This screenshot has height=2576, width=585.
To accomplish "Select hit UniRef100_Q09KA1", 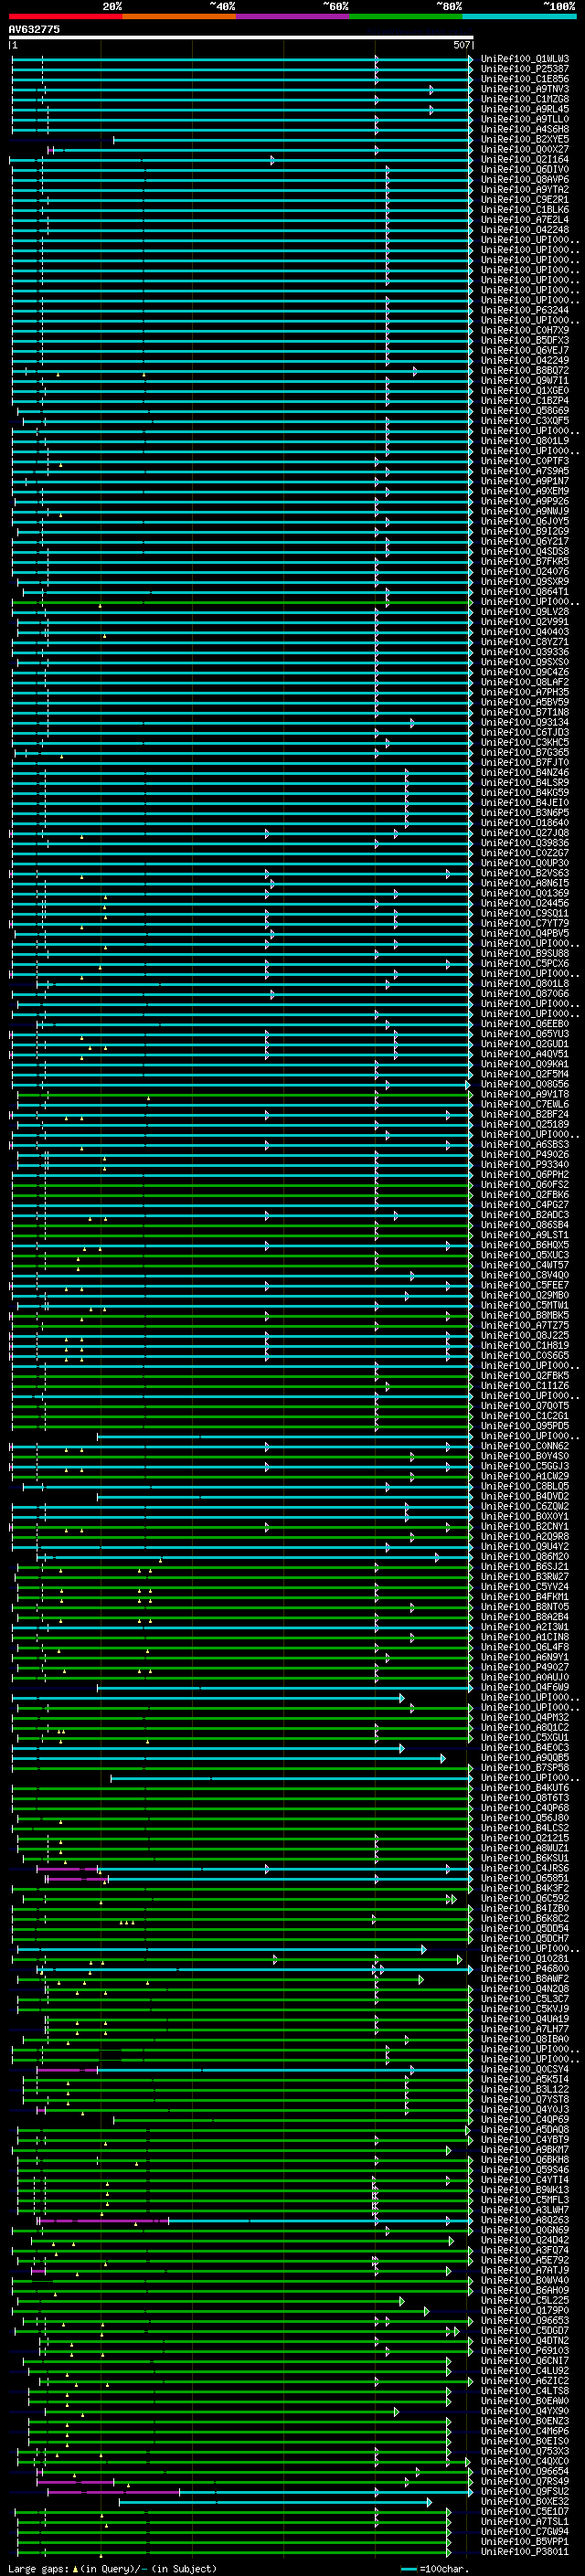I will tap(525, 1064).
